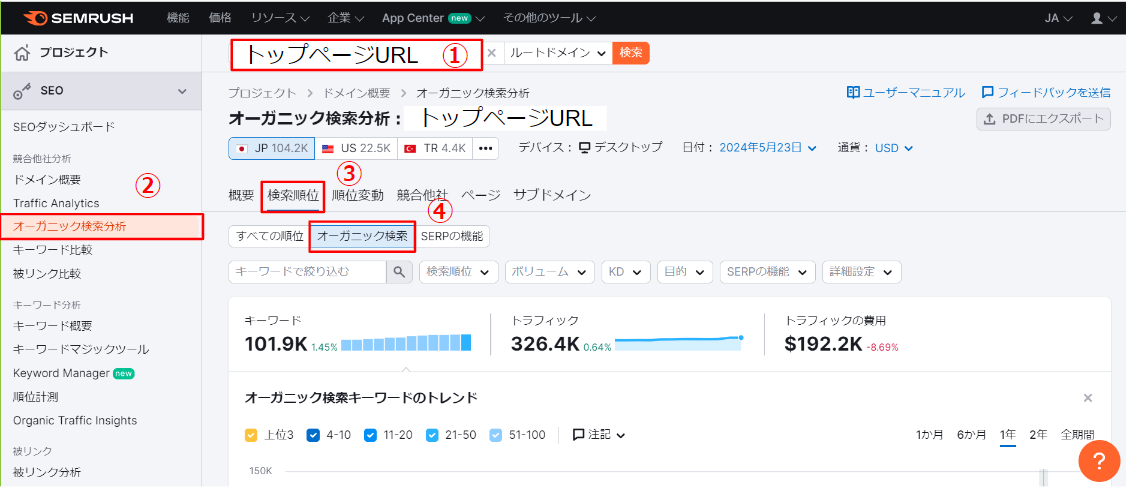Click the Semrush logo icon
This screenshot has height=487, width=1126.
click(x=33, y=18)
